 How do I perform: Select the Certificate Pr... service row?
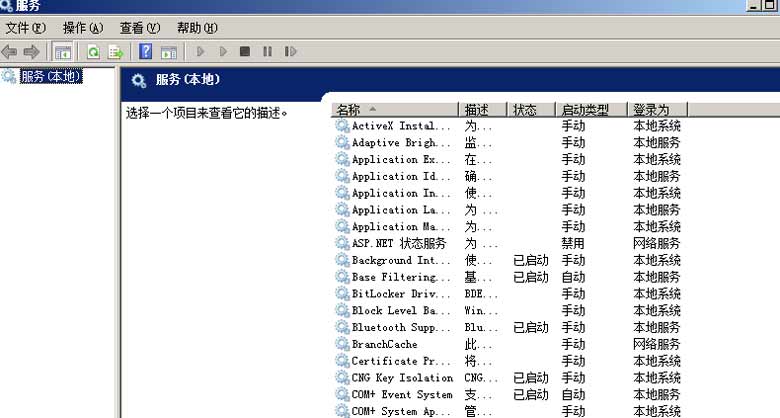tap(508, 361)
